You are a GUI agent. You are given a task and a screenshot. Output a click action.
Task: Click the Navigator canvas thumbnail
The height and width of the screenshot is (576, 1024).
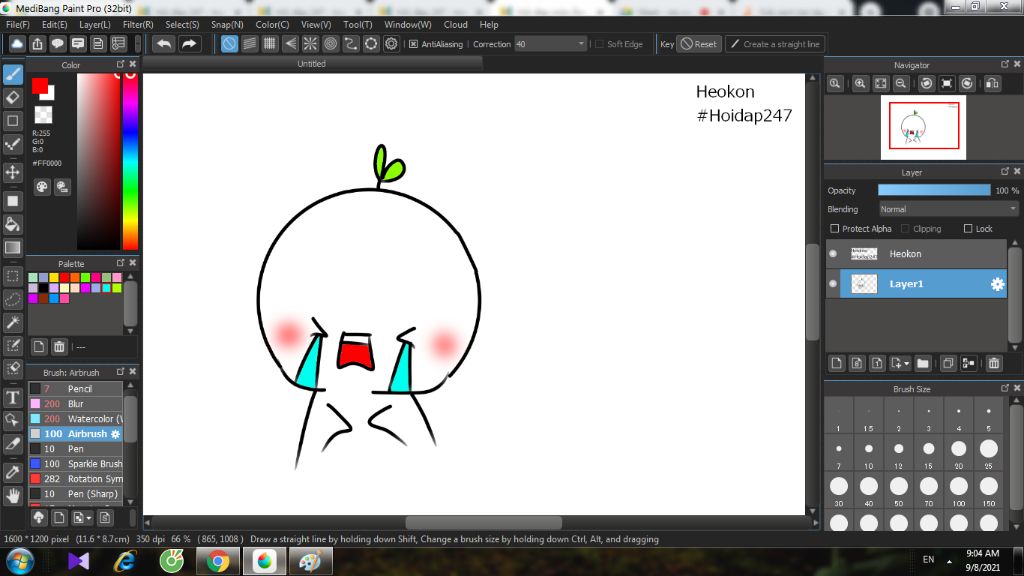(x=923, y=127)
